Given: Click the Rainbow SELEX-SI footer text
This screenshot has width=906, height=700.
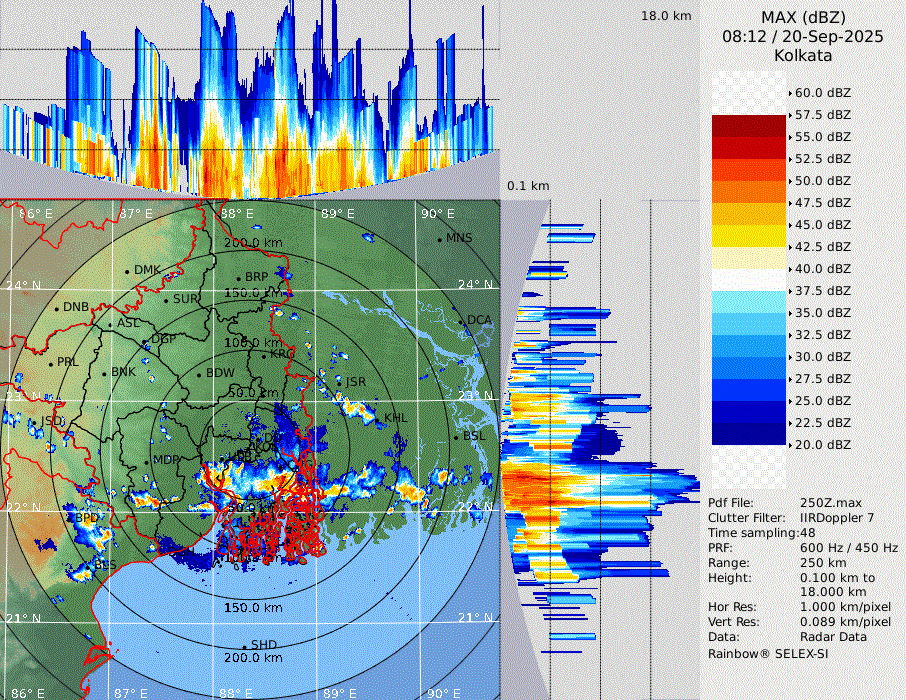Looking at the screenshot, I should click(x=768, y=653).
